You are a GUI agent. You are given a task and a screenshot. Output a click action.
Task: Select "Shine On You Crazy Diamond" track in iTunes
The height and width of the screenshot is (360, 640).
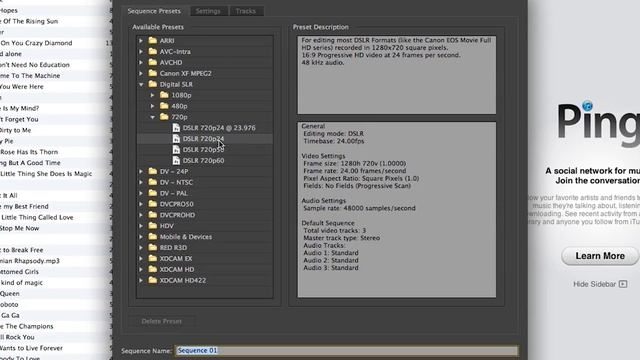click(x=36, y=43)
